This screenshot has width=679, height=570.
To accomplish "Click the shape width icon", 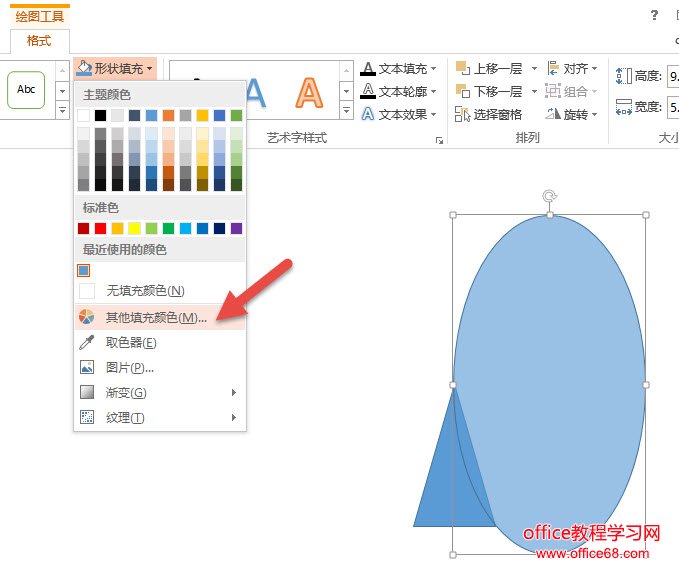I will click(624, 107).
